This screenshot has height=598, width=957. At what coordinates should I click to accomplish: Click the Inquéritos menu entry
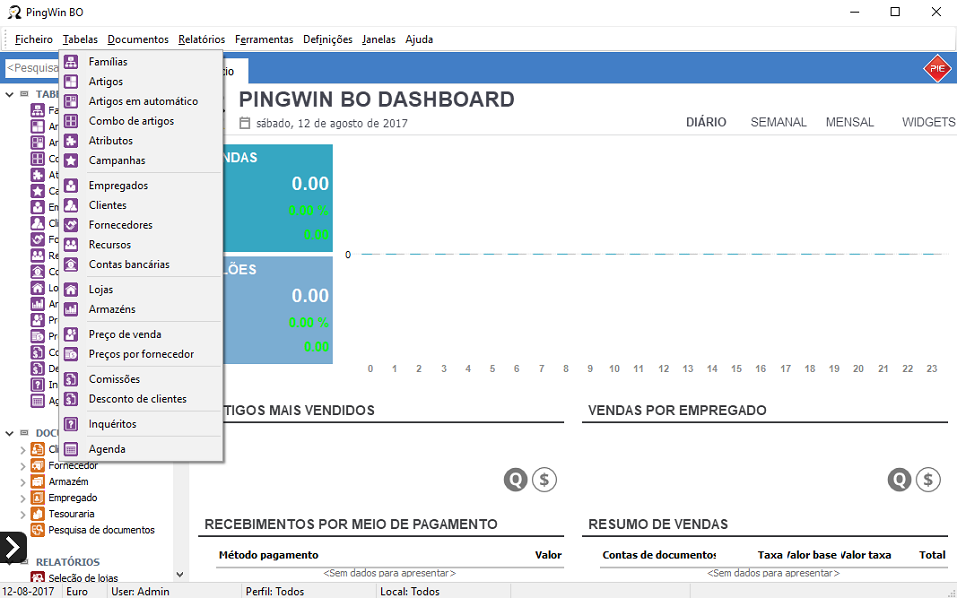click(112, 425)
